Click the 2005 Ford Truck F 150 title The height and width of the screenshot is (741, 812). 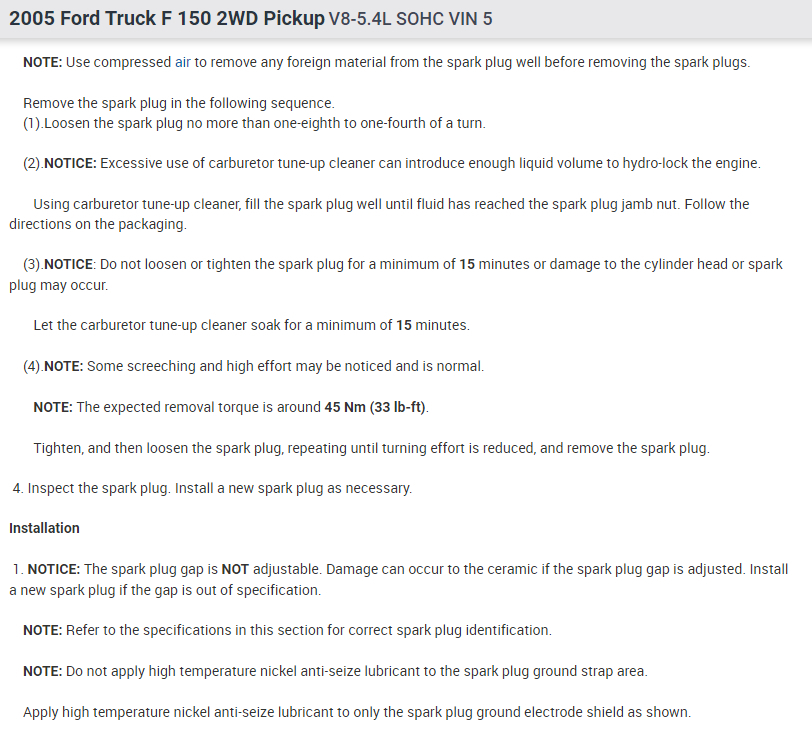[x=167, y=19]
